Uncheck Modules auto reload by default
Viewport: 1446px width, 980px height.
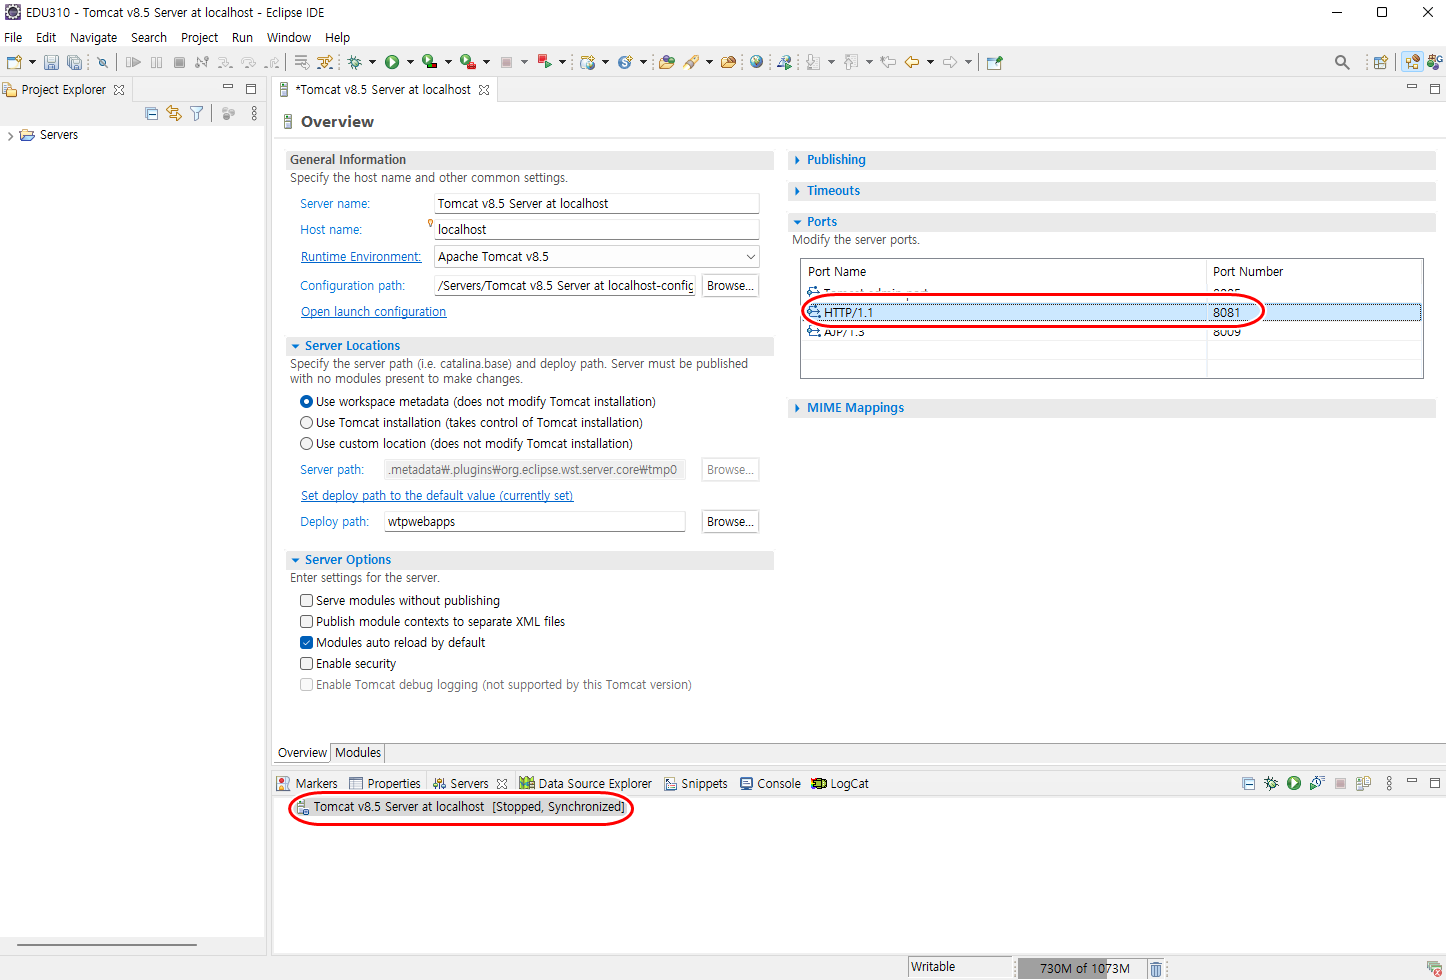coord(307,643)
